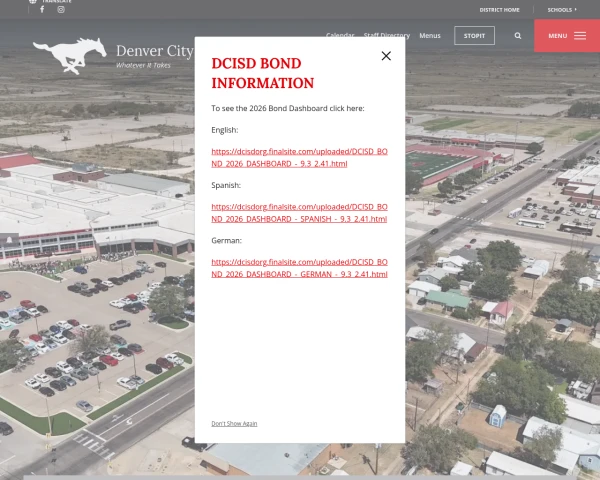Open the Calendar navigation link
600x480 pixels.
coord(340,36)
